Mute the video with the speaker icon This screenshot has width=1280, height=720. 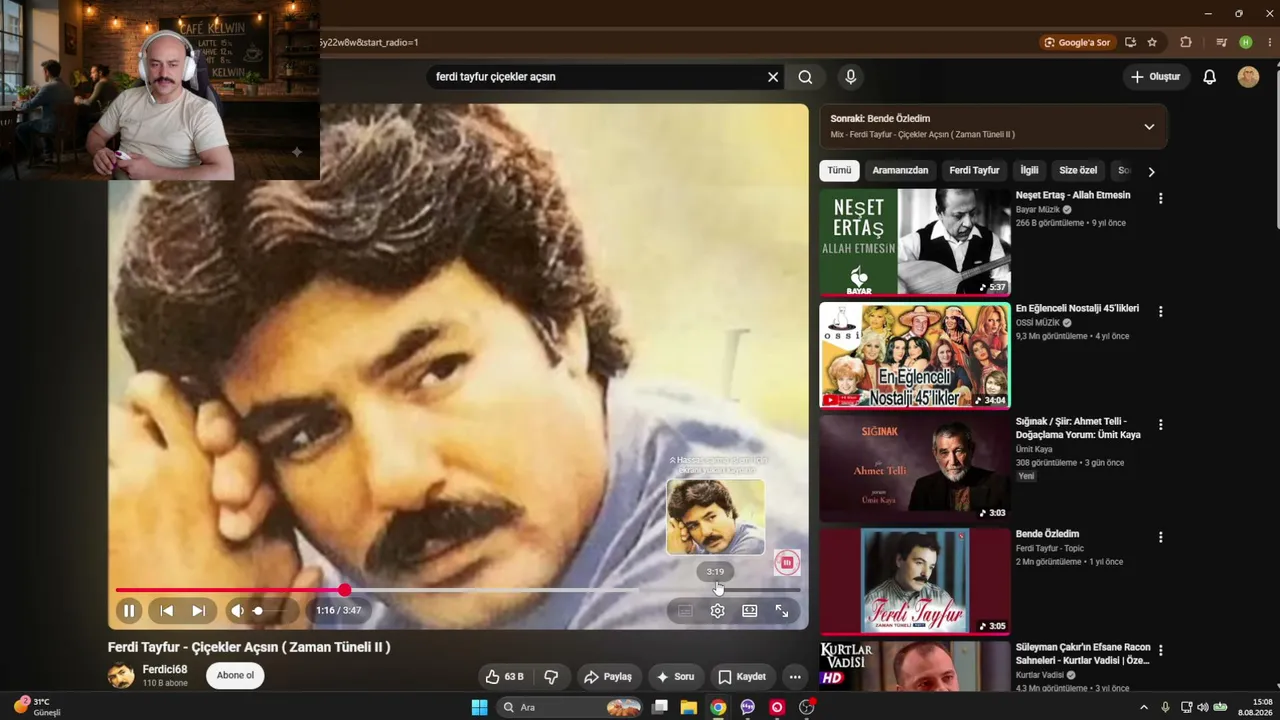237,611
